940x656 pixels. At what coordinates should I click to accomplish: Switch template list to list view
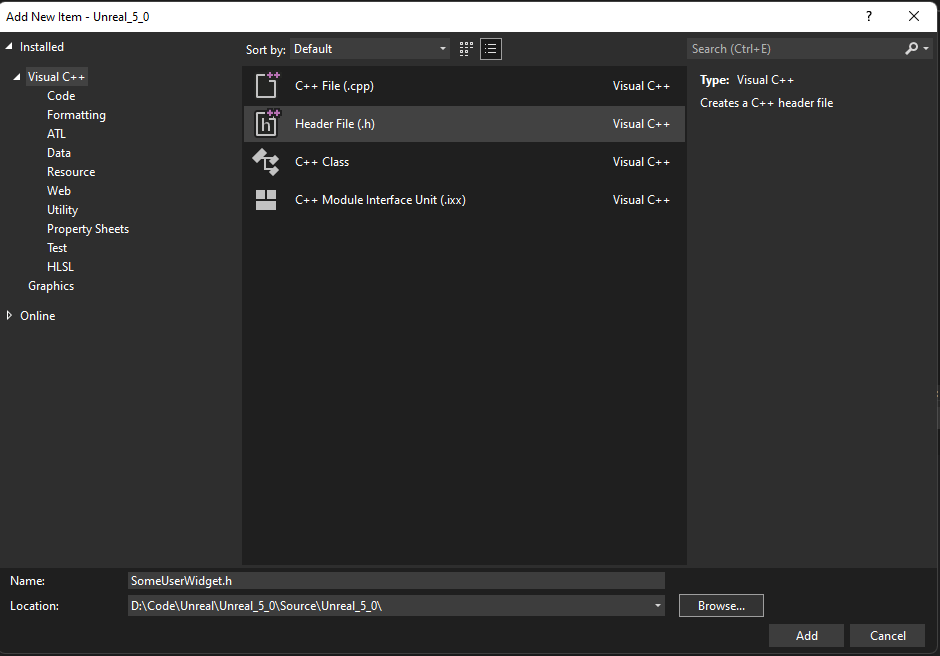[490, 48]
